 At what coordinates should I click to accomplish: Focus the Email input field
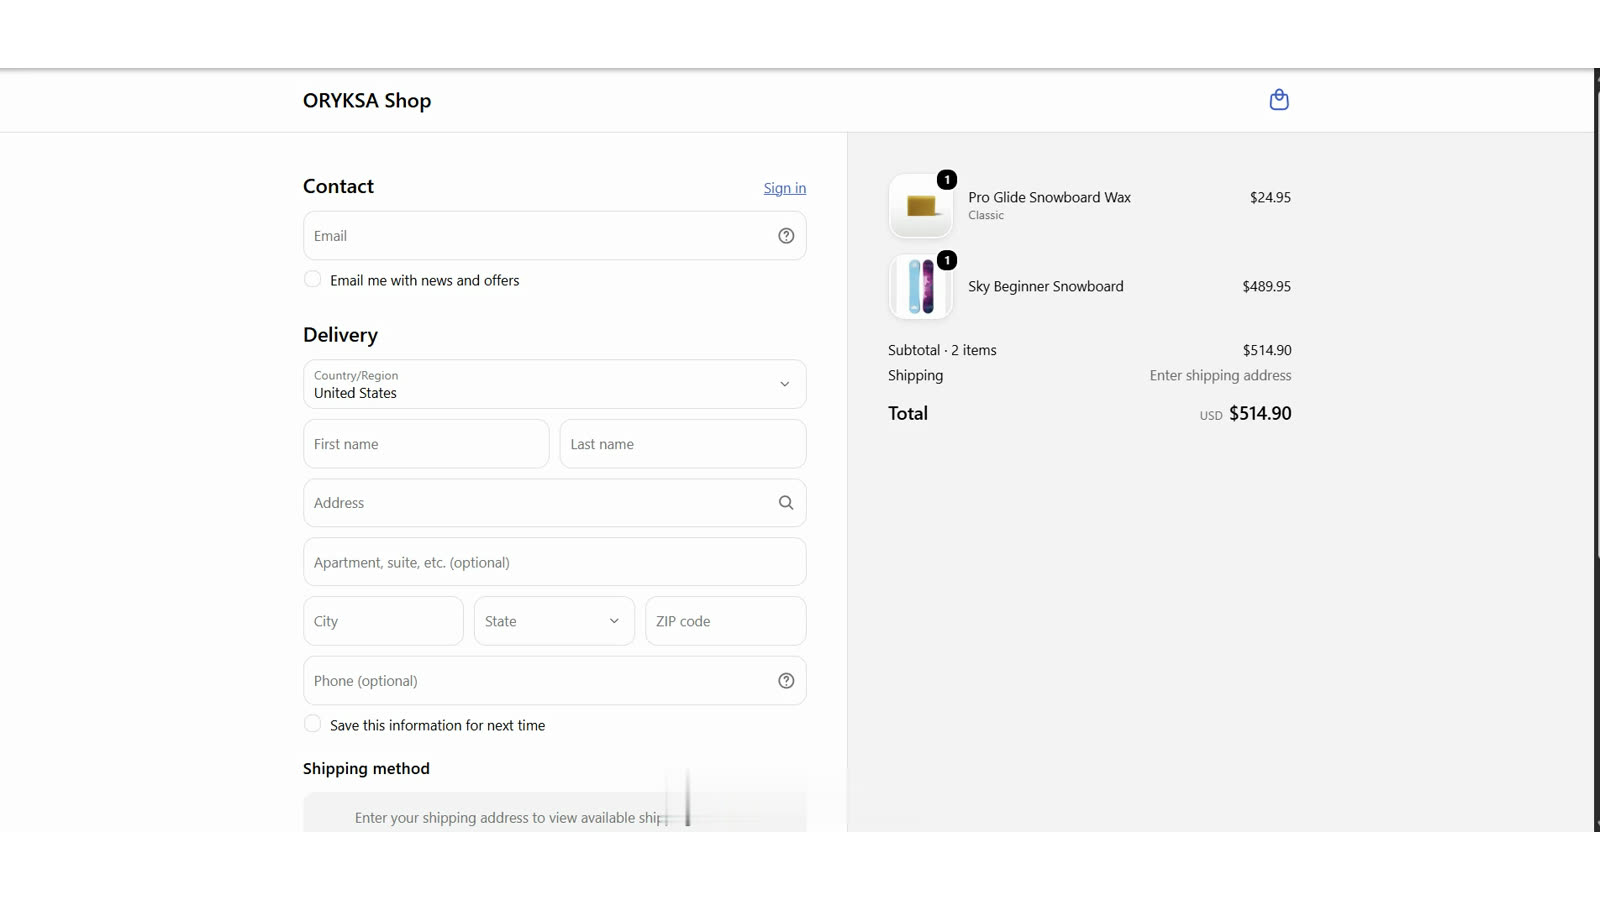tap(555, 236)
